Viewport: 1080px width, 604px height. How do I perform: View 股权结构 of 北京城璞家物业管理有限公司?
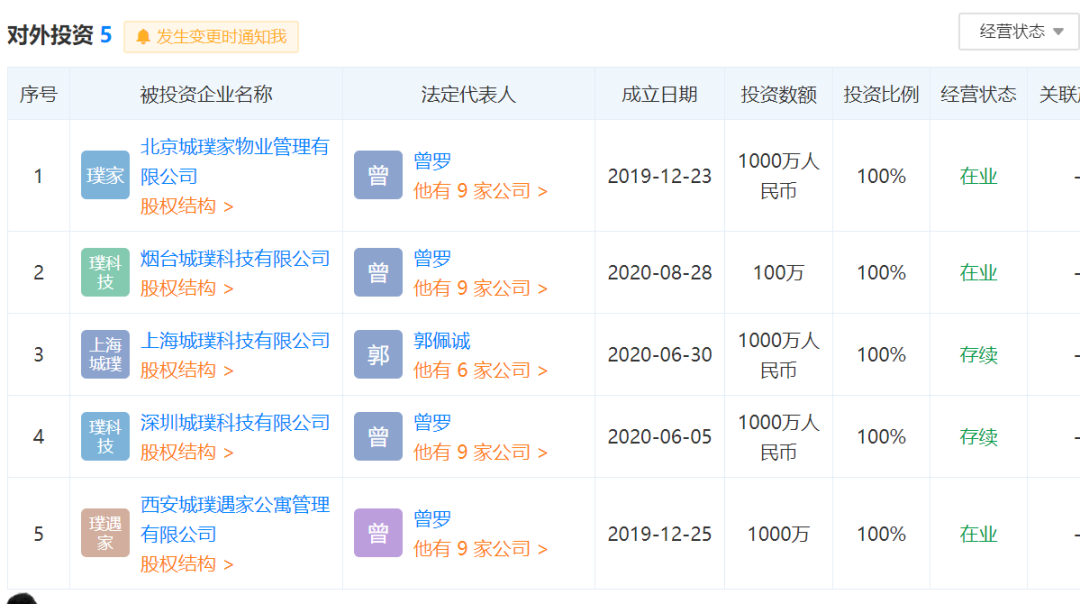click(x=176, y=206)
